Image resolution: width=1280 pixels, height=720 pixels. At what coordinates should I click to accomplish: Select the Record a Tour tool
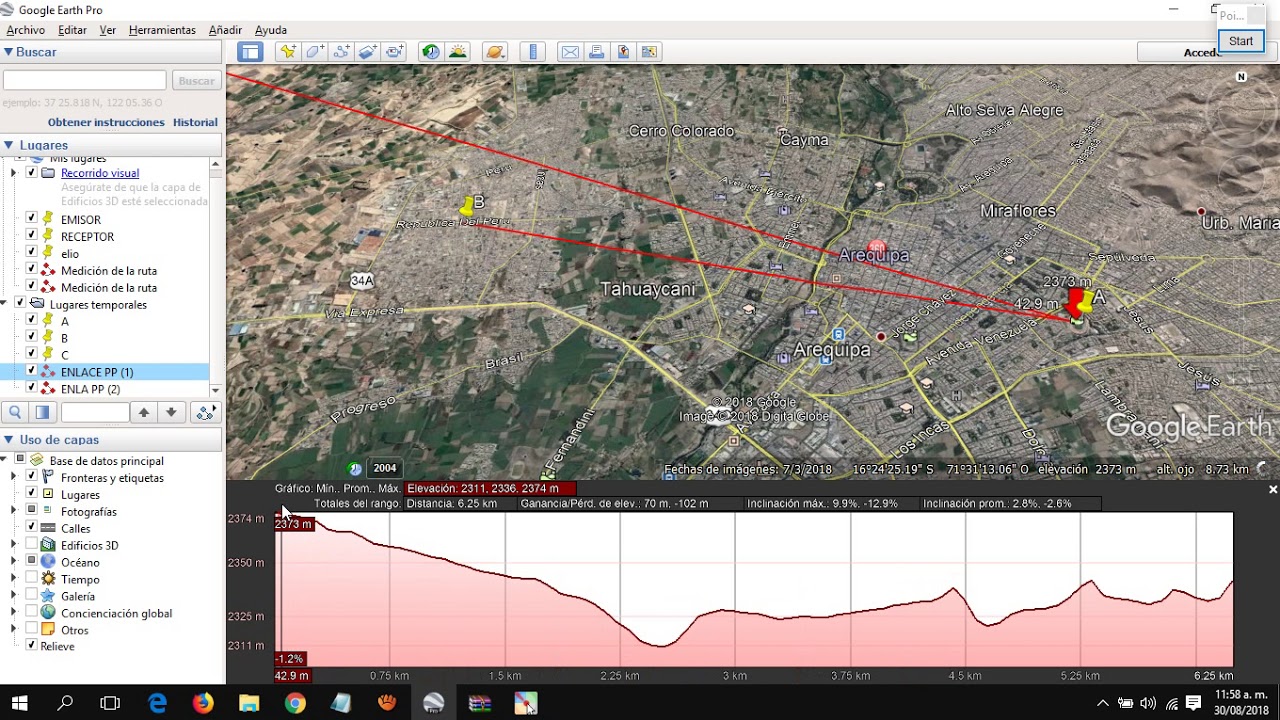(x=394, y=52)
